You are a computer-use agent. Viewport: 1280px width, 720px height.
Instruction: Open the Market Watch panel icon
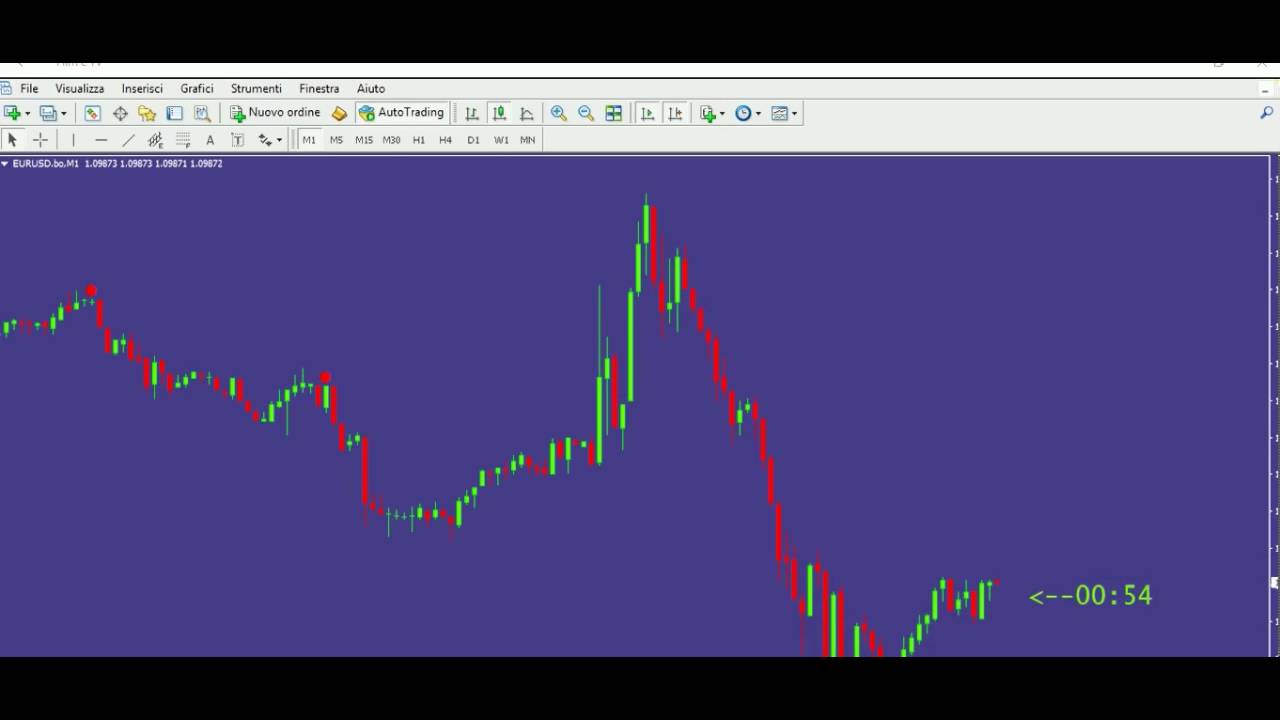(92, 114)
